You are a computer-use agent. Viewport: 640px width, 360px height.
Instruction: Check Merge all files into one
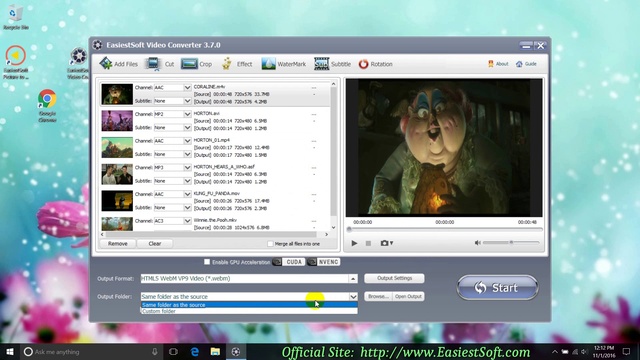[270, 244]
